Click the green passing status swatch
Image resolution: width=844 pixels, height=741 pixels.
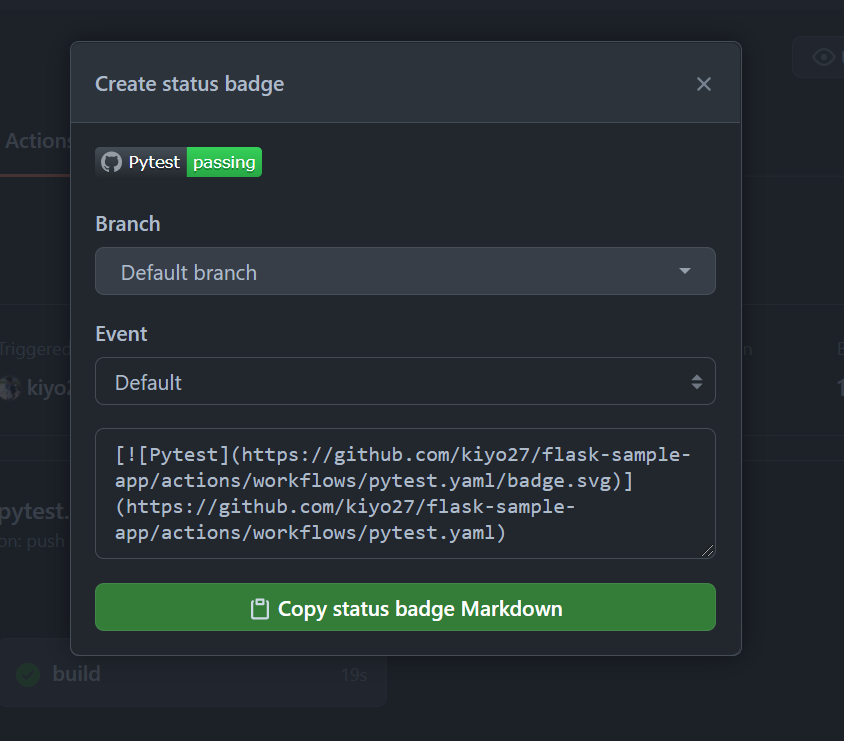point(224,161)
